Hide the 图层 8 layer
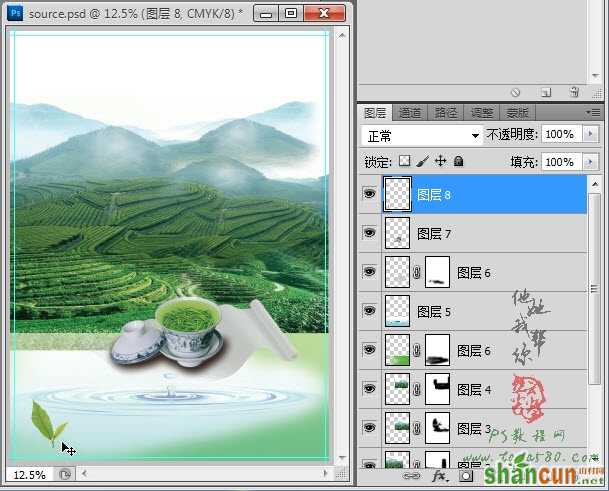 369,193
